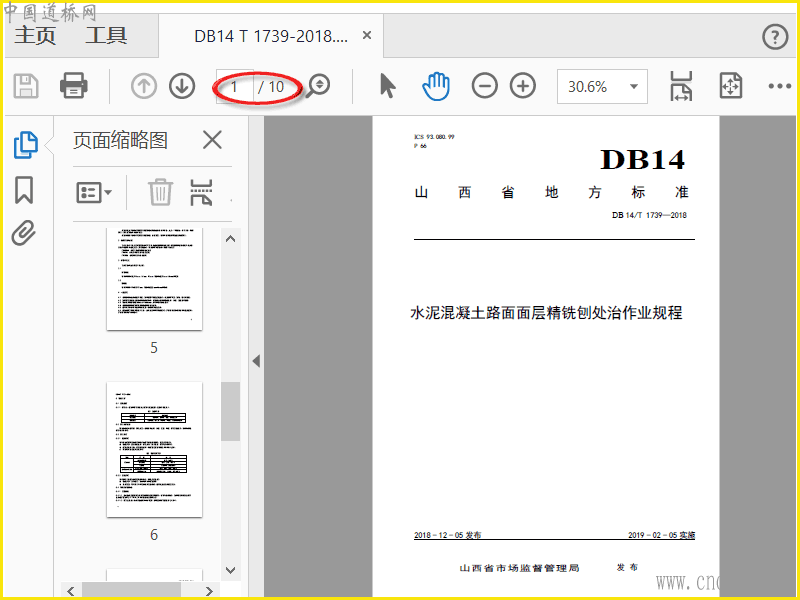Click the 页面缩略图 panel title
This screenshot has width=800, height=600.
point(120,140)
